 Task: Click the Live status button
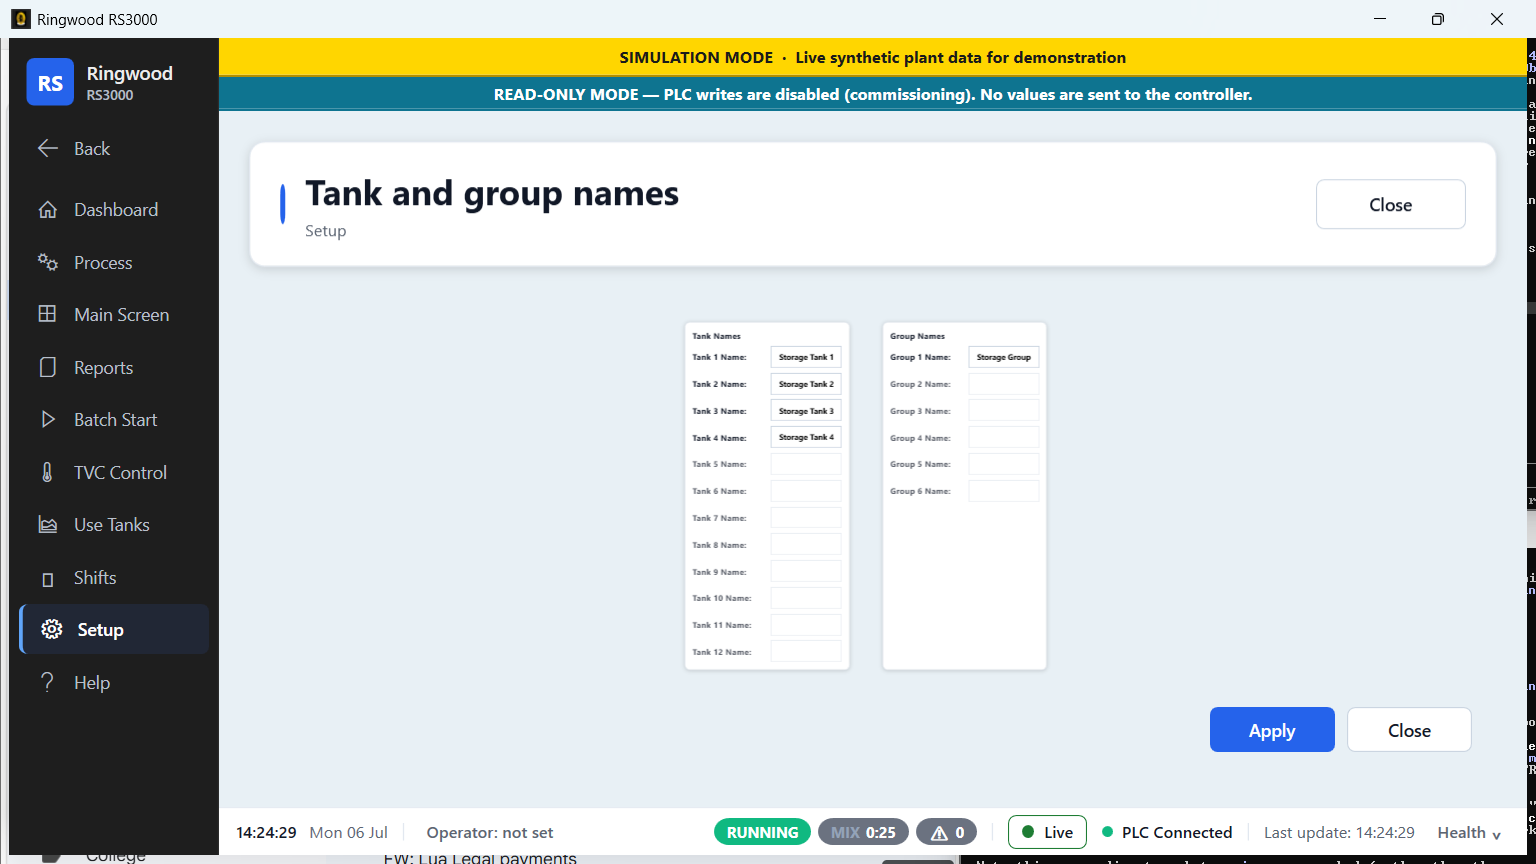[1047, 832]
